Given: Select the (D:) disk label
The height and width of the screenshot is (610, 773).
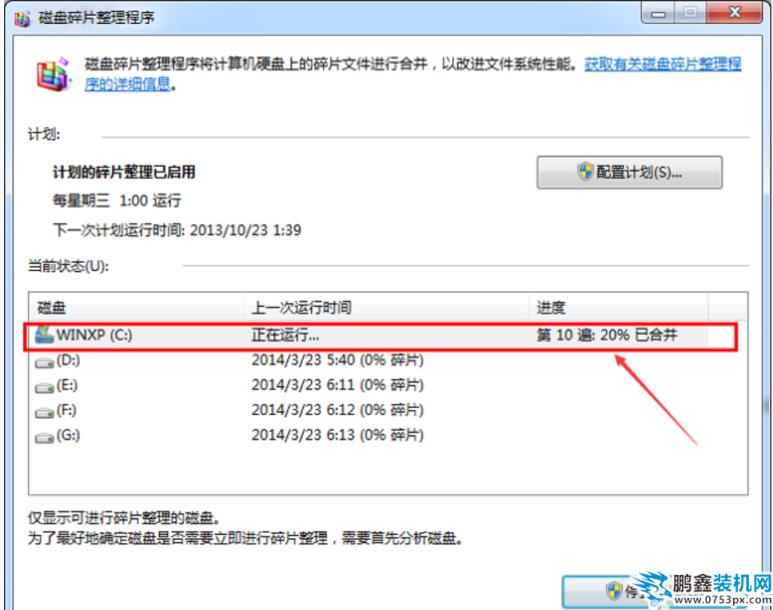Looking at the screenshot, I should 68,360.
